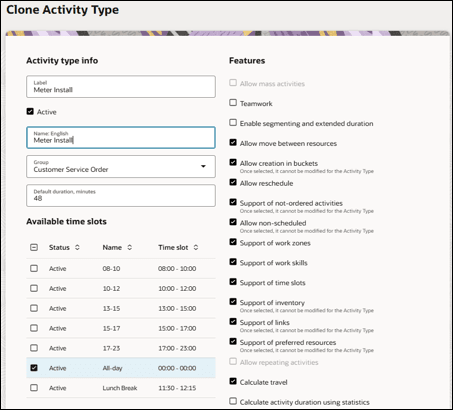Check the 10-12 time slot row
Screen dimensions: 453x410
pyautogui.click(x=34, y=288)
